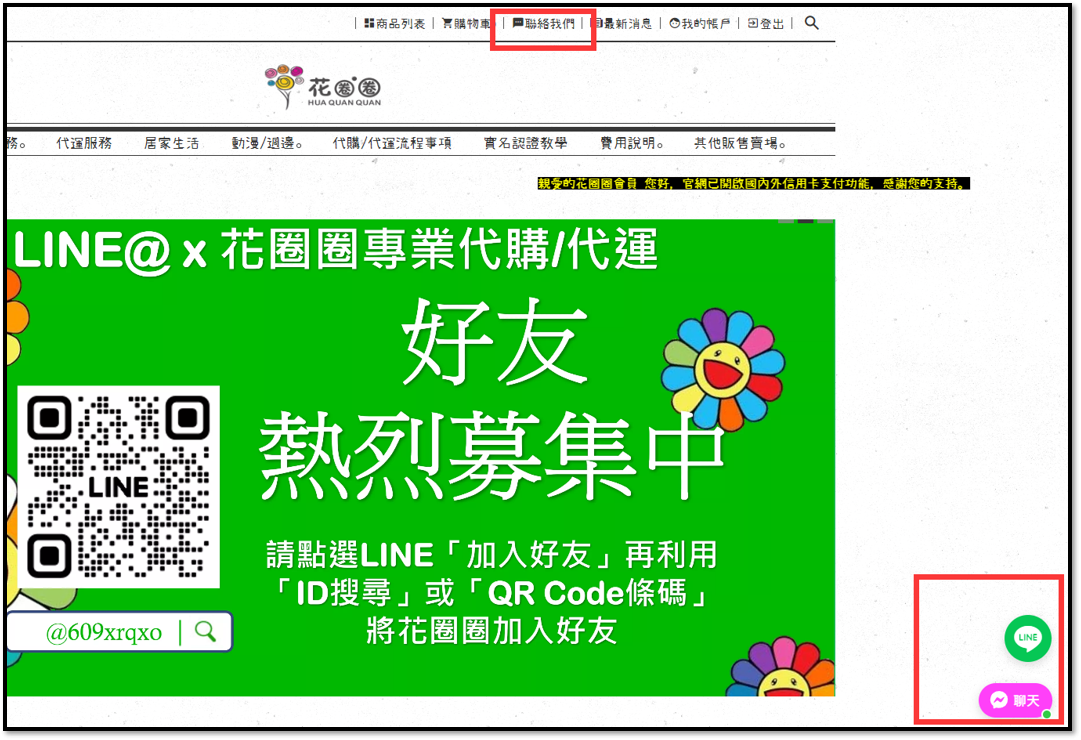Start Messenger chat via the 聊天 button
1081x740 pixels.
[x=1016, y=701]
